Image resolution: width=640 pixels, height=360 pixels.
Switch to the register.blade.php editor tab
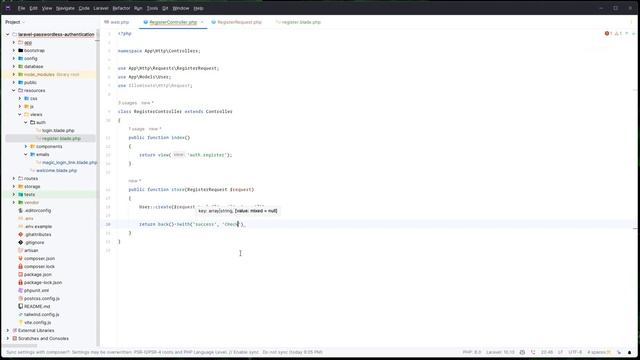(298, 22)
